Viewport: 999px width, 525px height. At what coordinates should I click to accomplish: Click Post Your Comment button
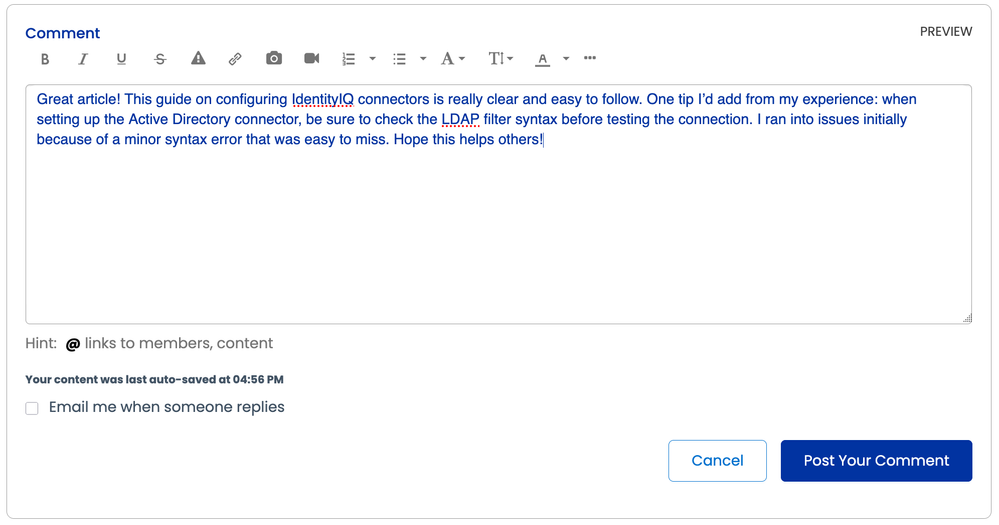point(876,461)
